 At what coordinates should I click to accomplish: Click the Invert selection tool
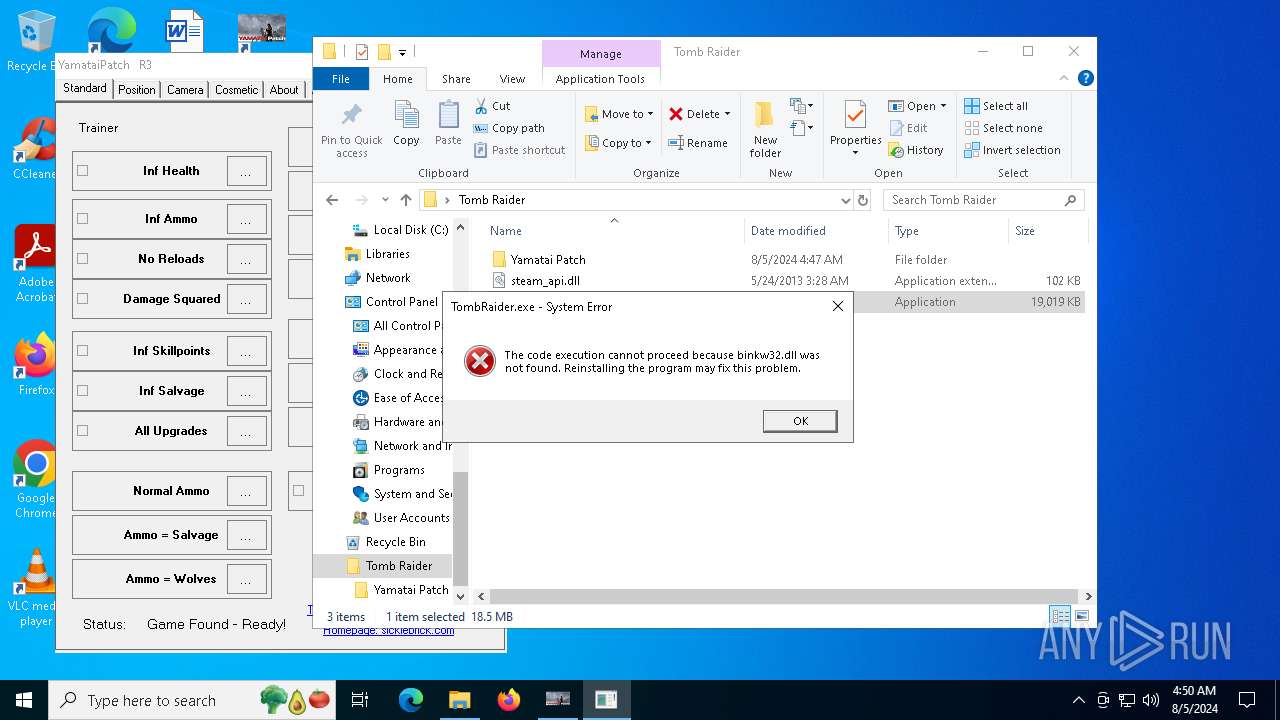(1012, 150)
